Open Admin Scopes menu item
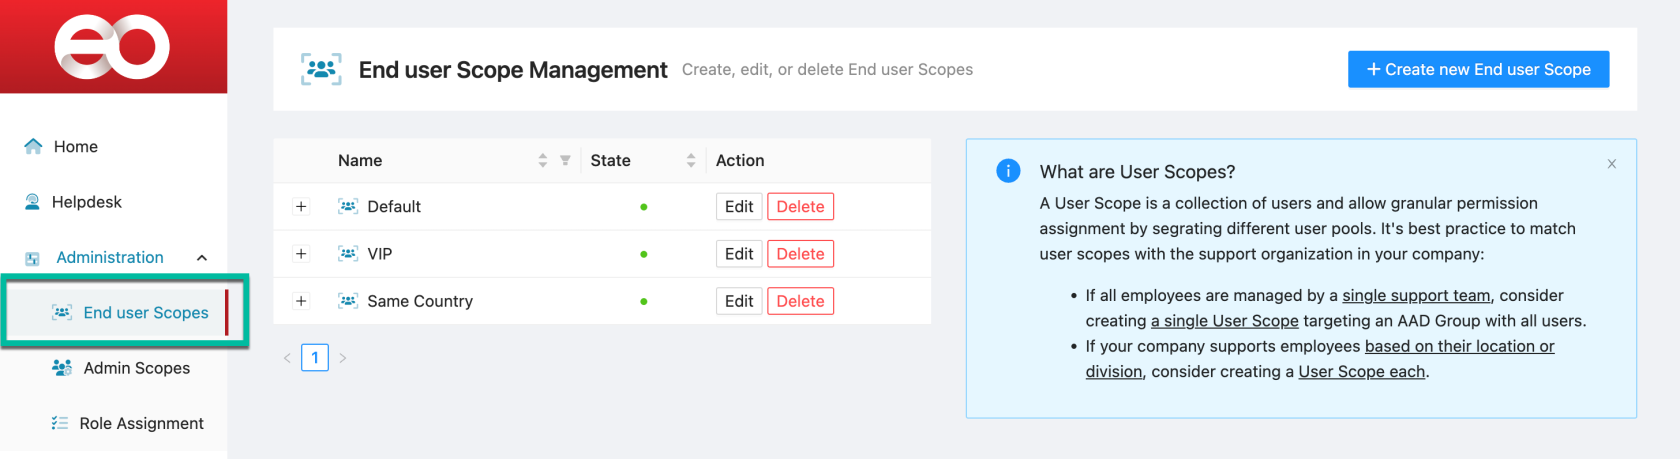 pos(136,368)
